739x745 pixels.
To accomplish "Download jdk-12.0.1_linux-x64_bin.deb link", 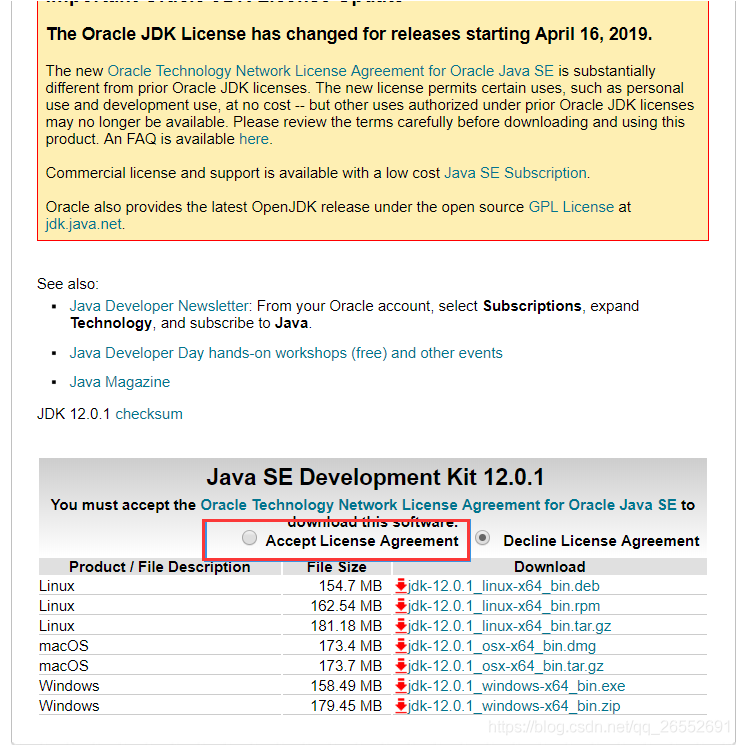I will (504, 586).
